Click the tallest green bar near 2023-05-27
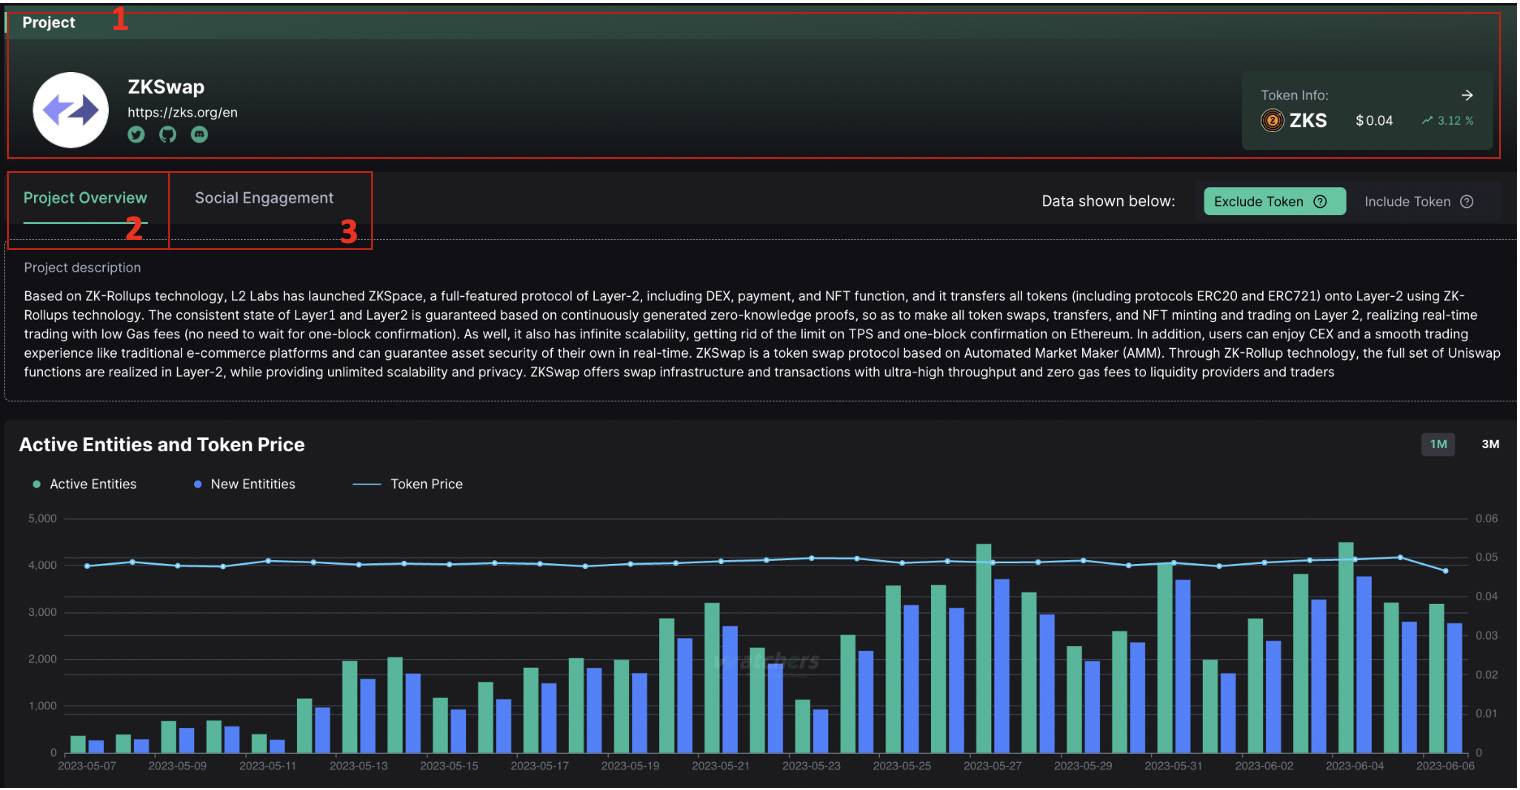Viewport: 1520px width, 790px height. 983,649
